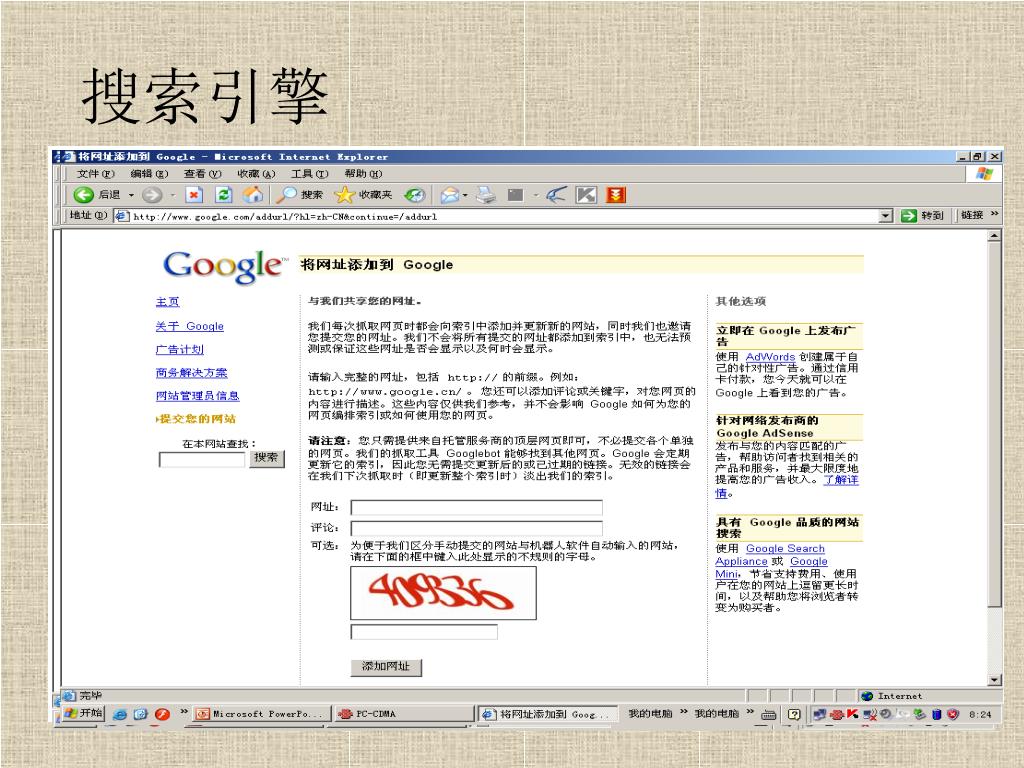1024x768 pixels.
Task: Open the 网站管理员信息 link
Action: click(x=197, y=396)
